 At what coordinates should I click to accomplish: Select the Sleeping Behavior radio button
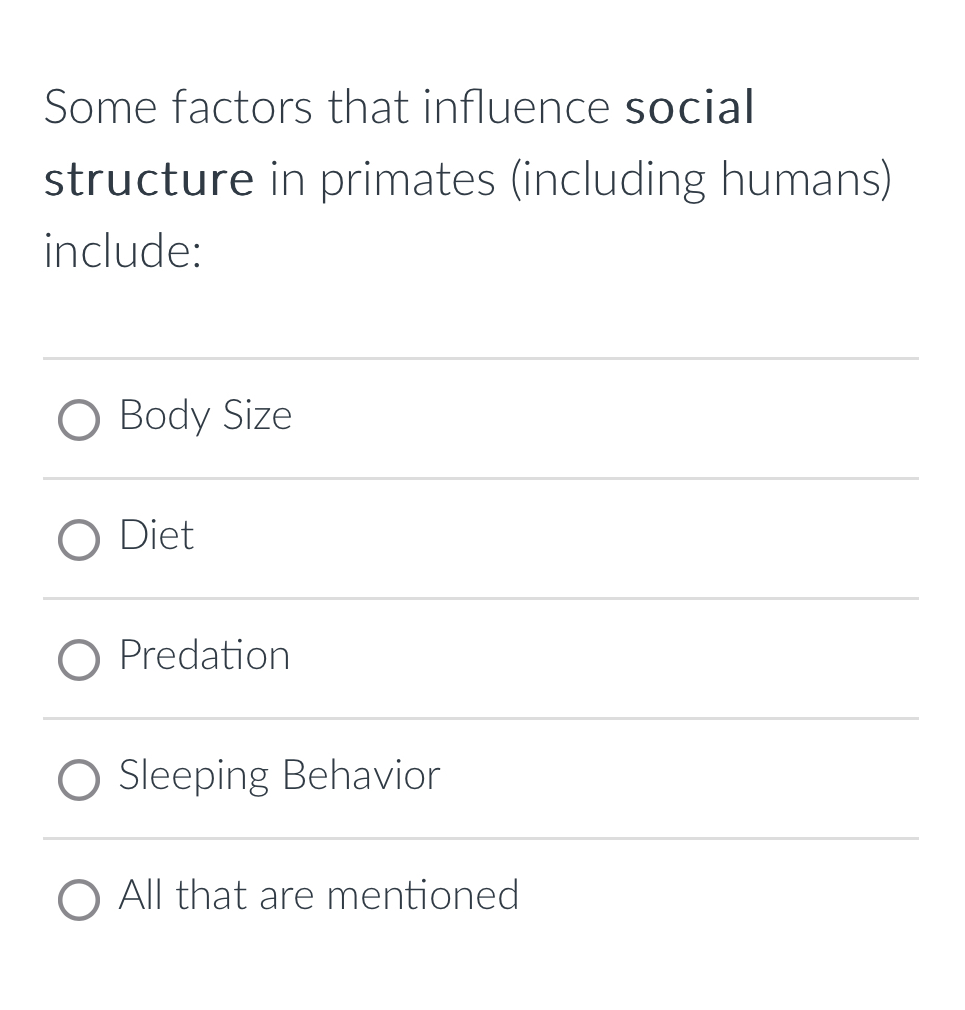(x=79, y=780)
